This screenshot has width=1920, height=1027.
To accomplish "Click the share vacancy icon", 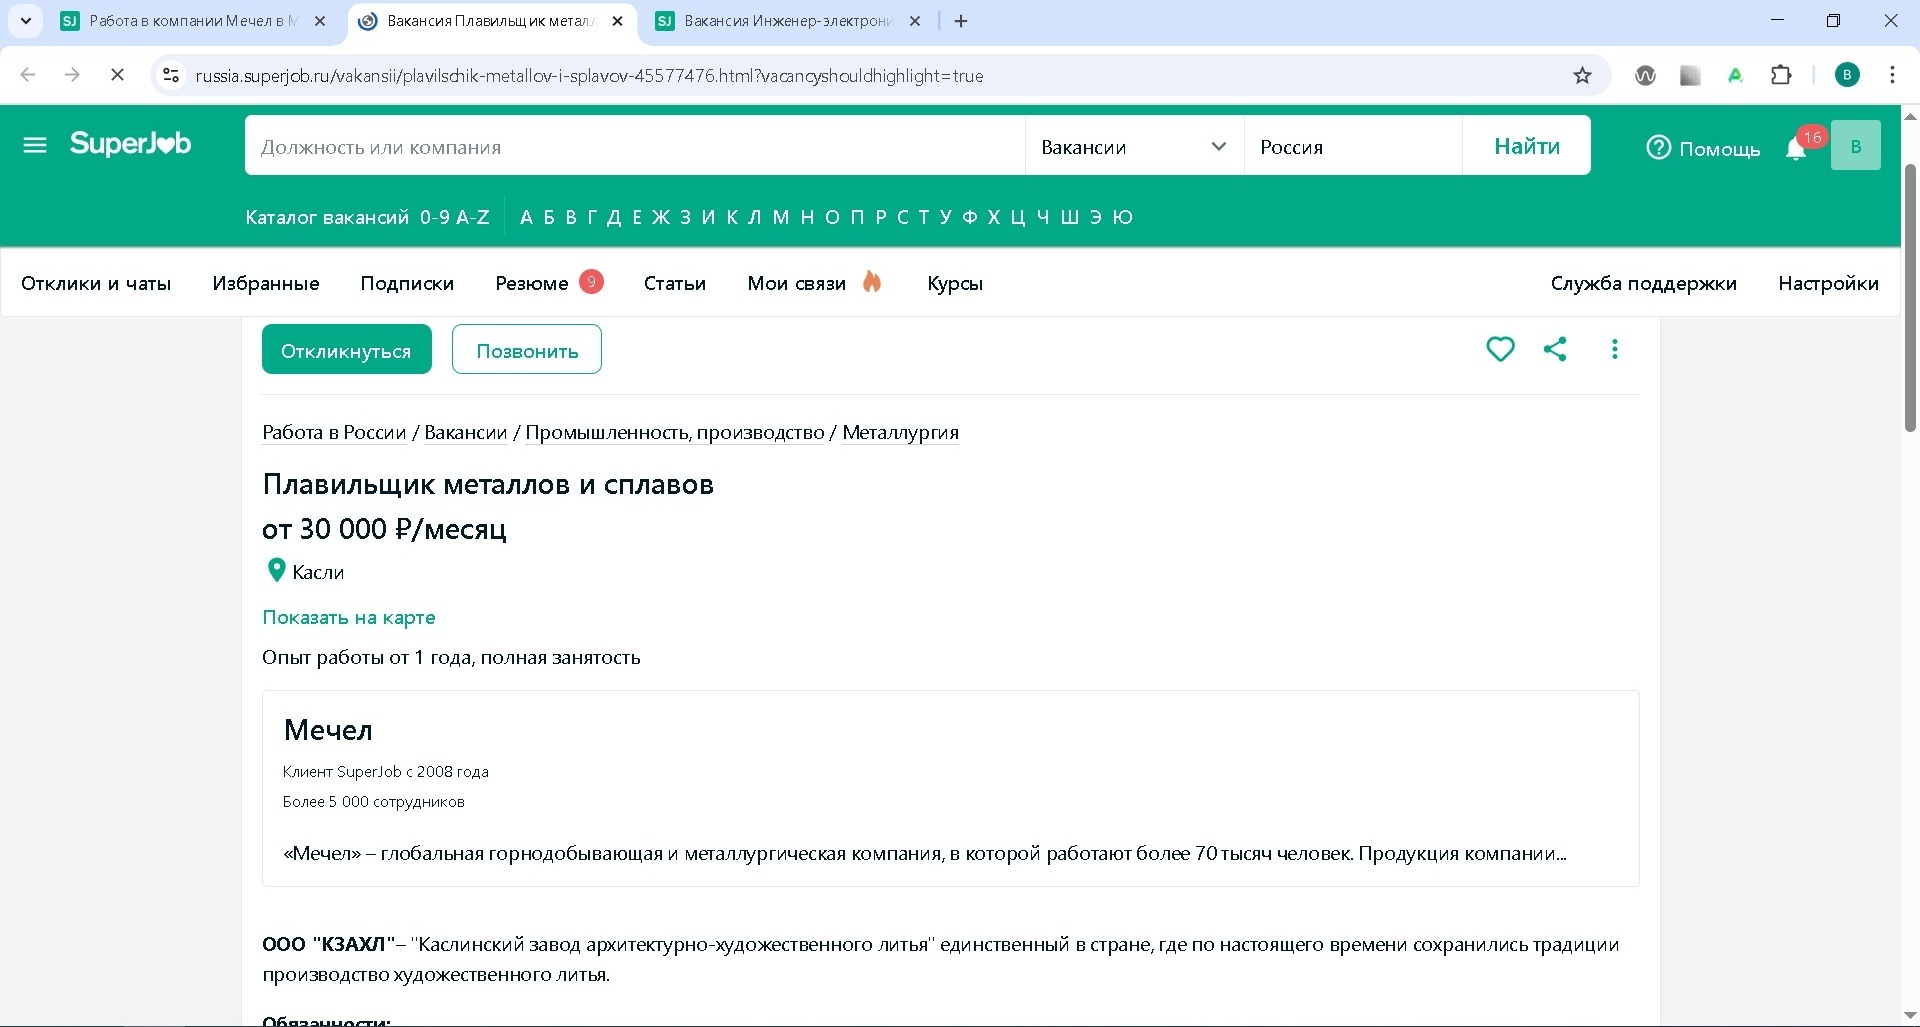I will [1555, 349].
